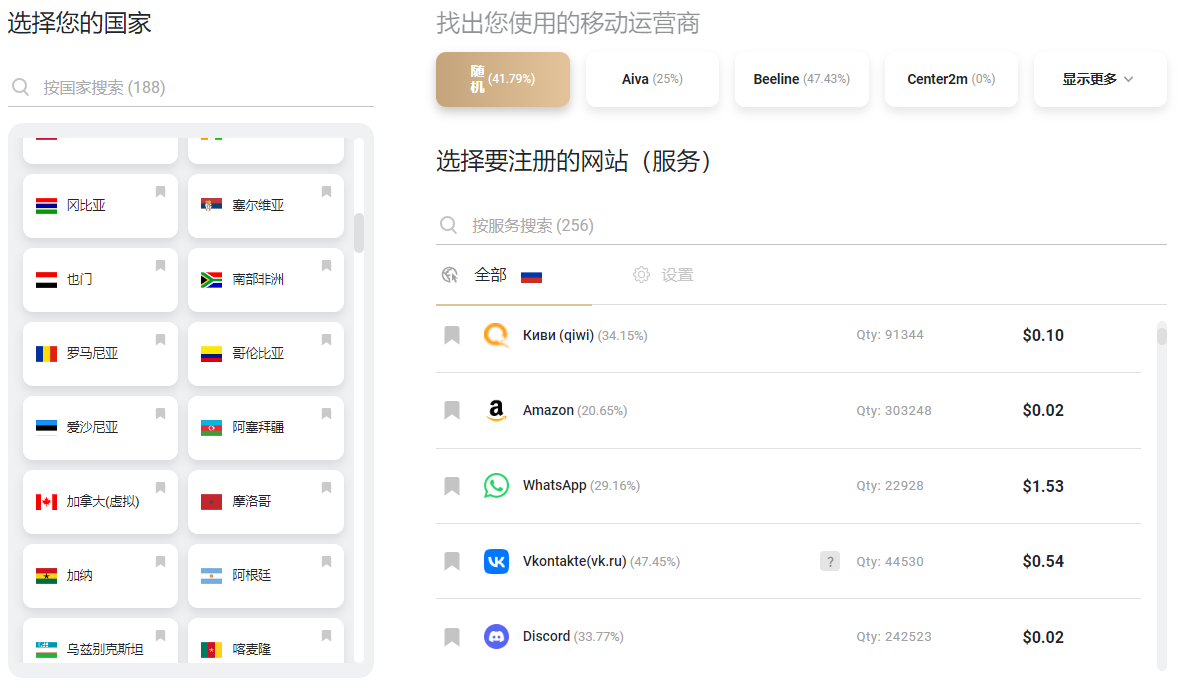Focus the 按服务搜索 search field
The height and width of the screenshot is (690, 1192).
[801, 225]
